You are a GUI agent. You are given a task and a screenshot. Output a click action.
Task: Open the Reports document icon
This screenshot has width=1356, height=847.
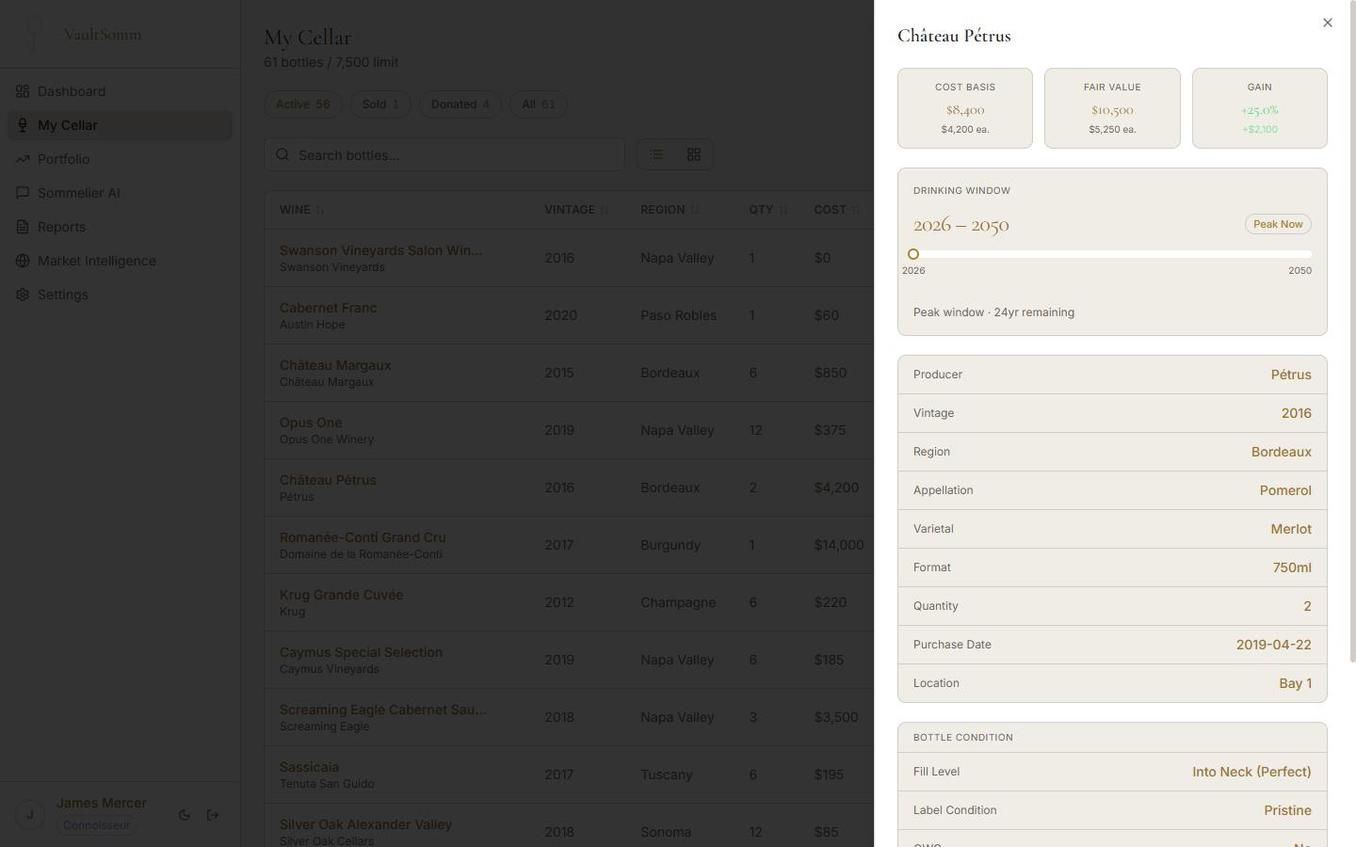coord(22,227)
